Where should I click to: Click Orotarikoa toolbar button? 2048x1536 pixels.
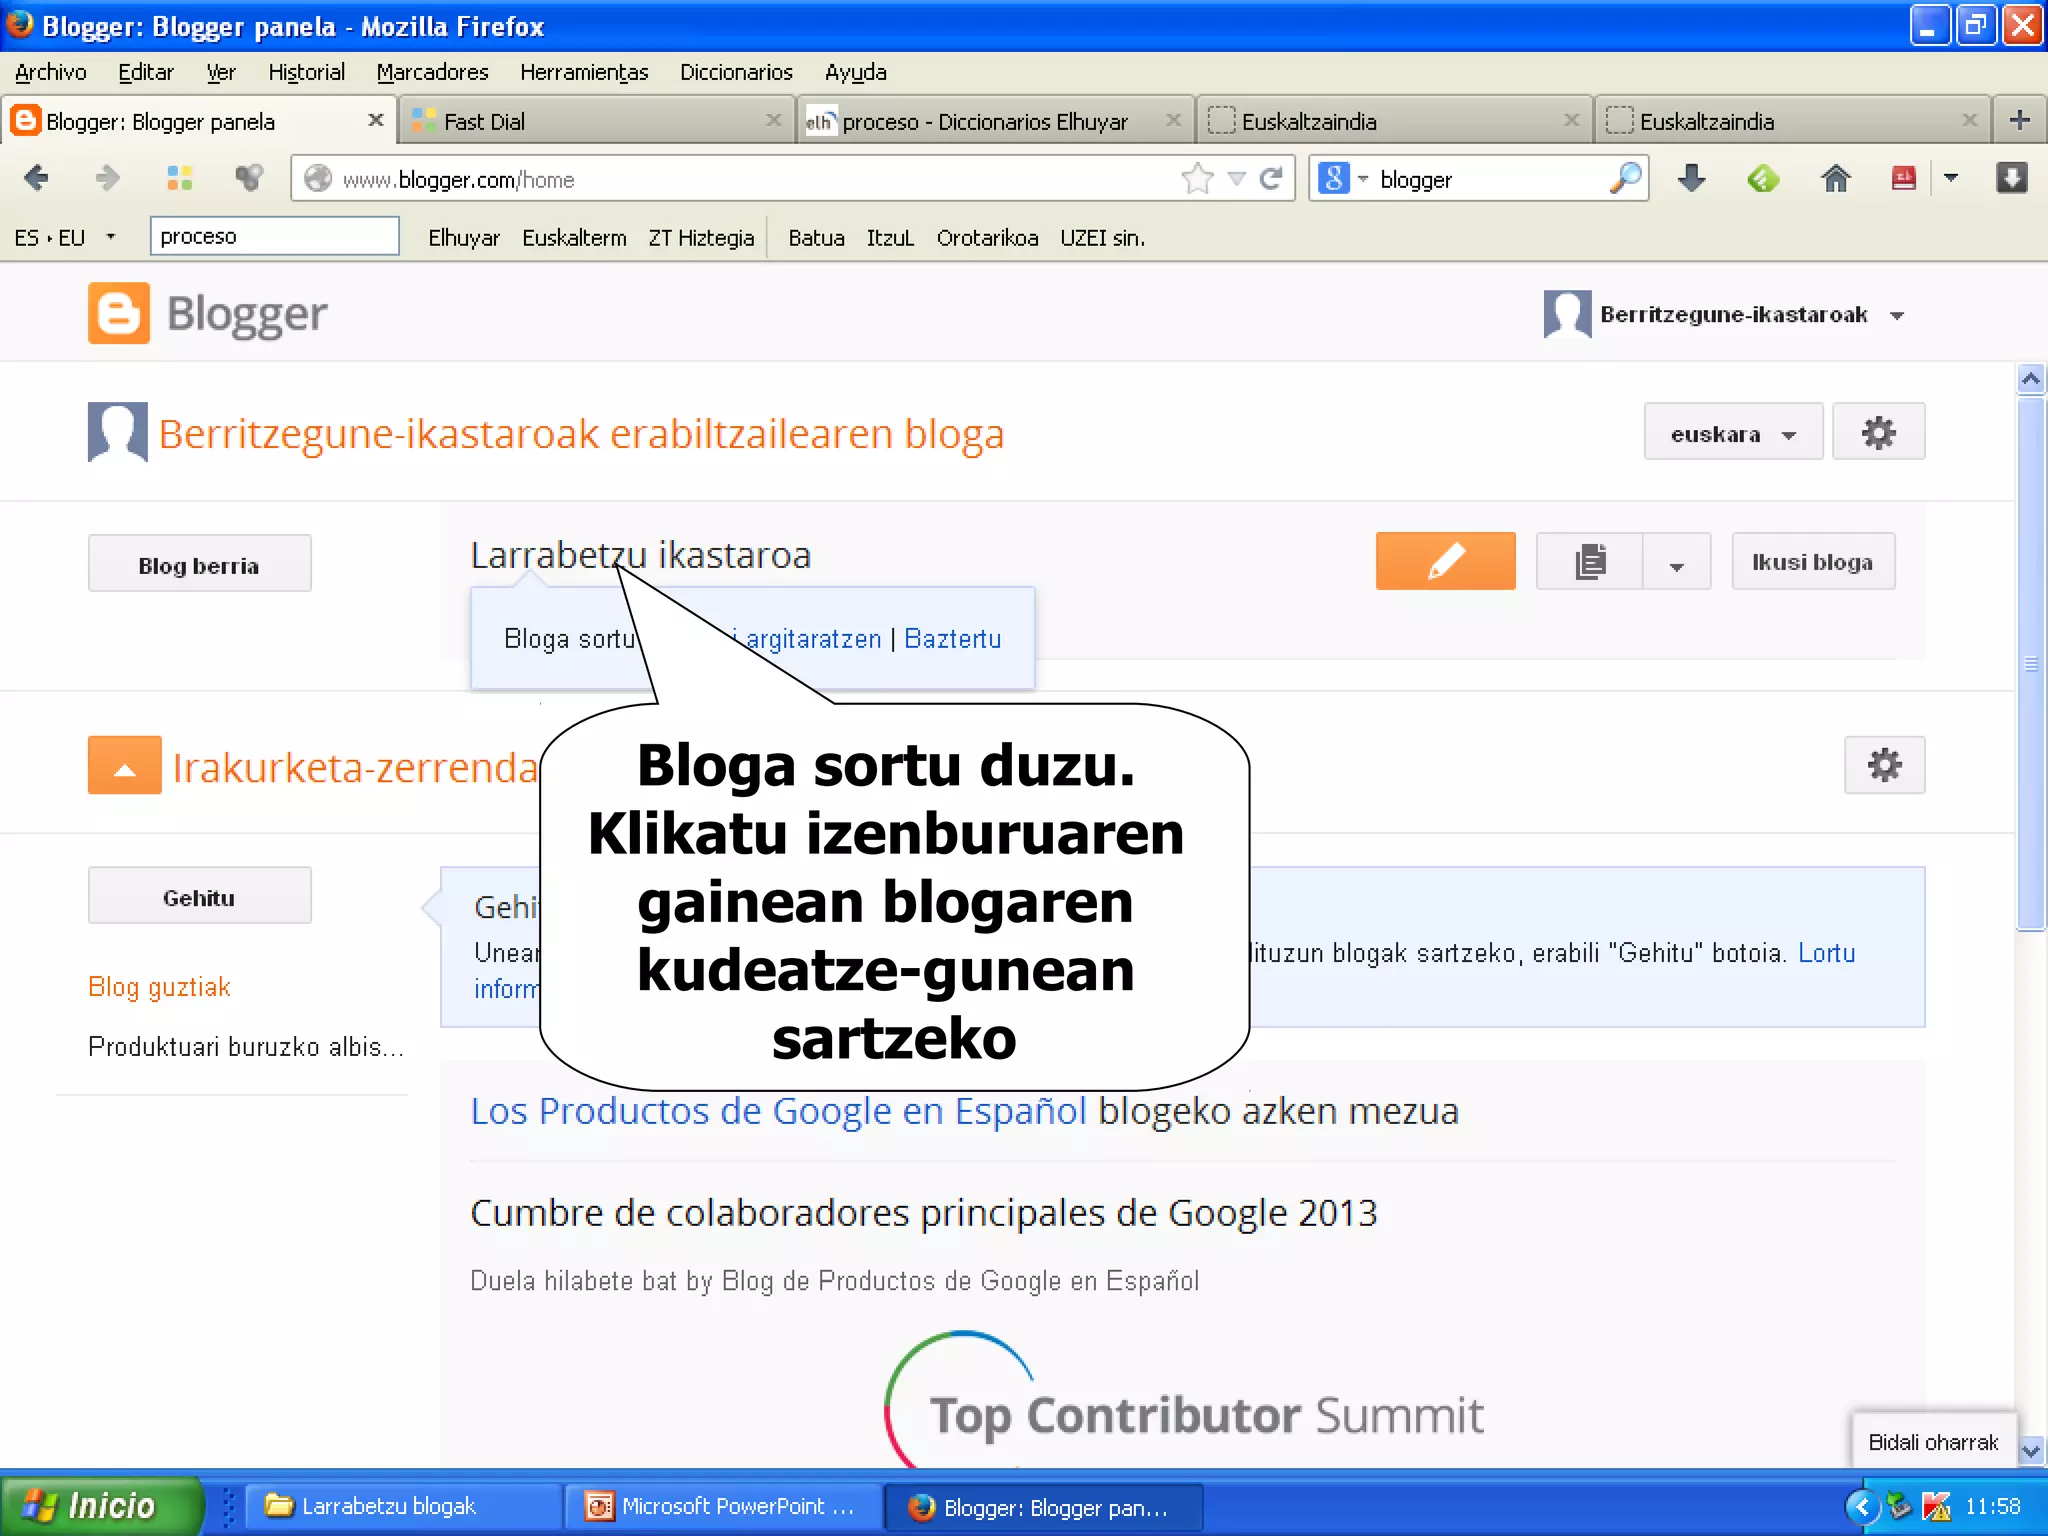point(987,238)
